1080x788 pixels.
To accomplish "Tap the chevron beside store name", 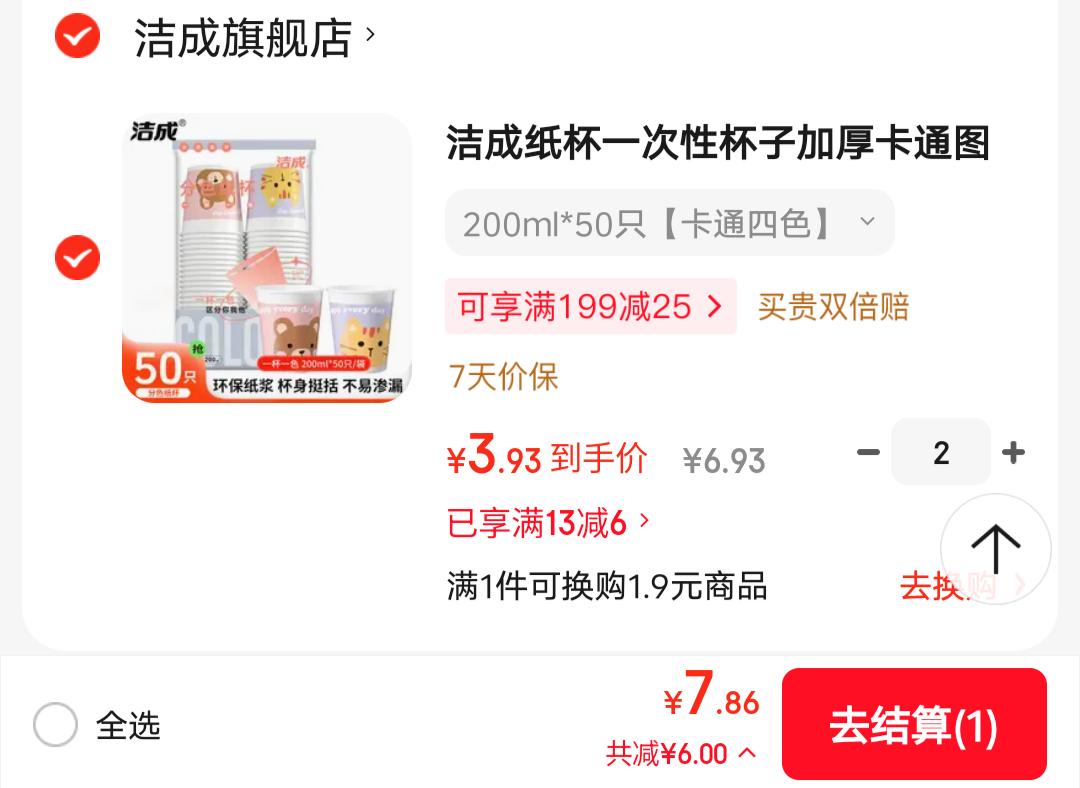I will click(x=371, y=34).
